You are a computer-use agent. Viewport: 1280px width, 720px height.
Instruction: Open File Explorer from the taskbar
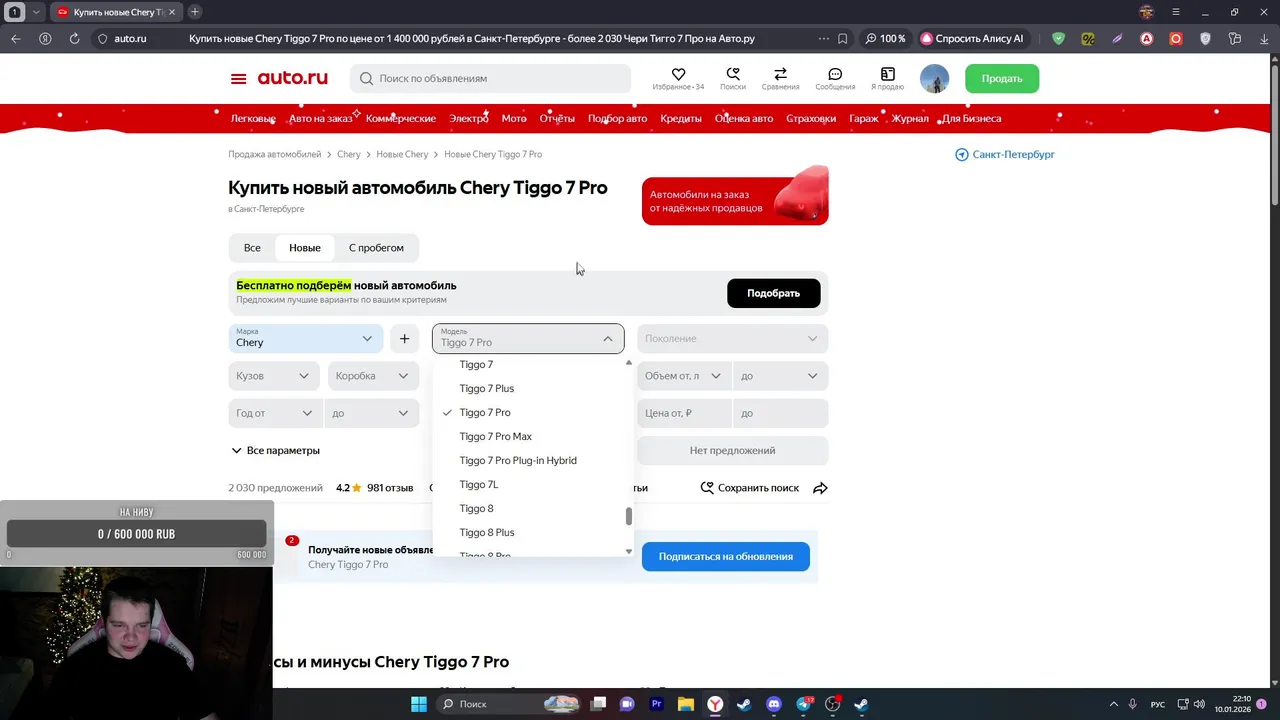click(686, 704)
